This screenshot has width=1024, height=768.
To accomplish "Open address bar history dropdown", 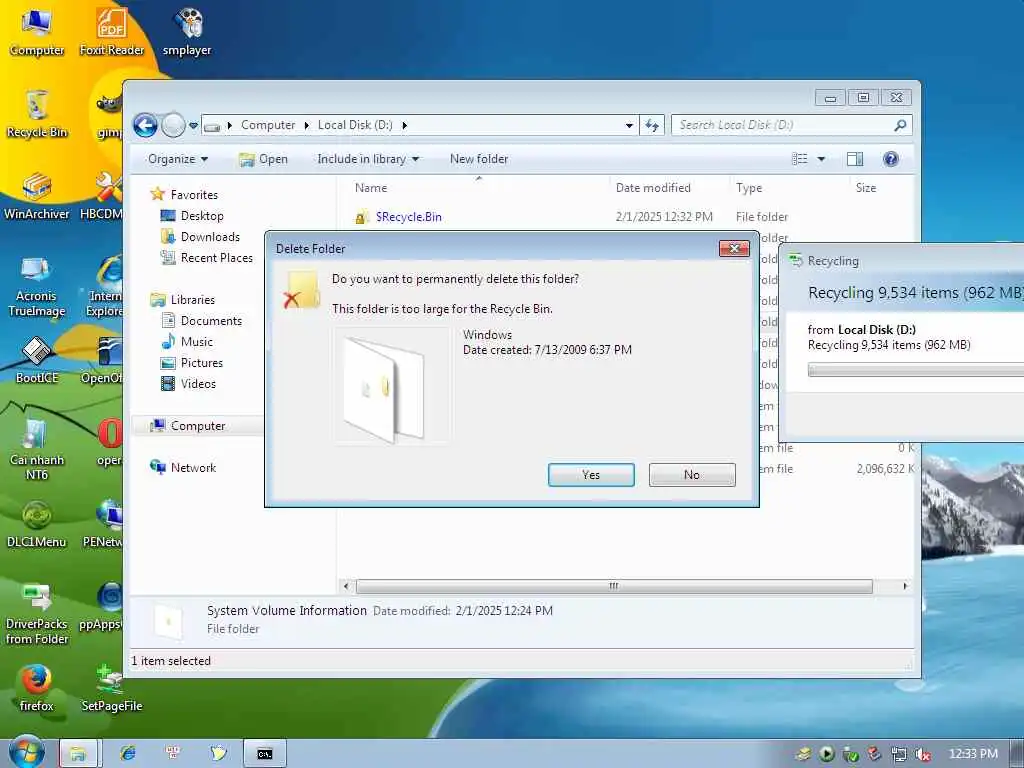I will pyautogui.click(x=628, y=125).
